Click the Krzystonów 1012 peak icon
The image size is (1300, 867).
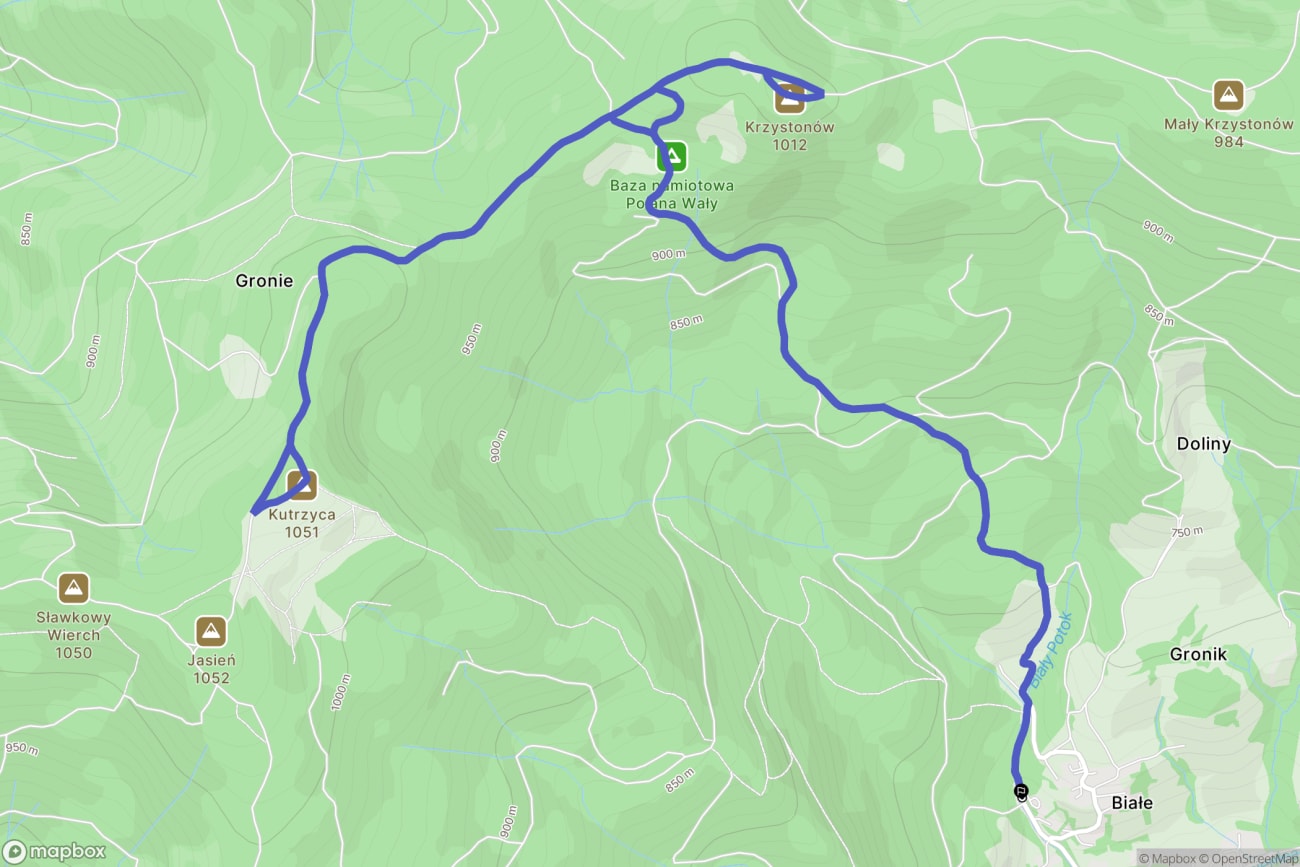[x=790, y=99]
